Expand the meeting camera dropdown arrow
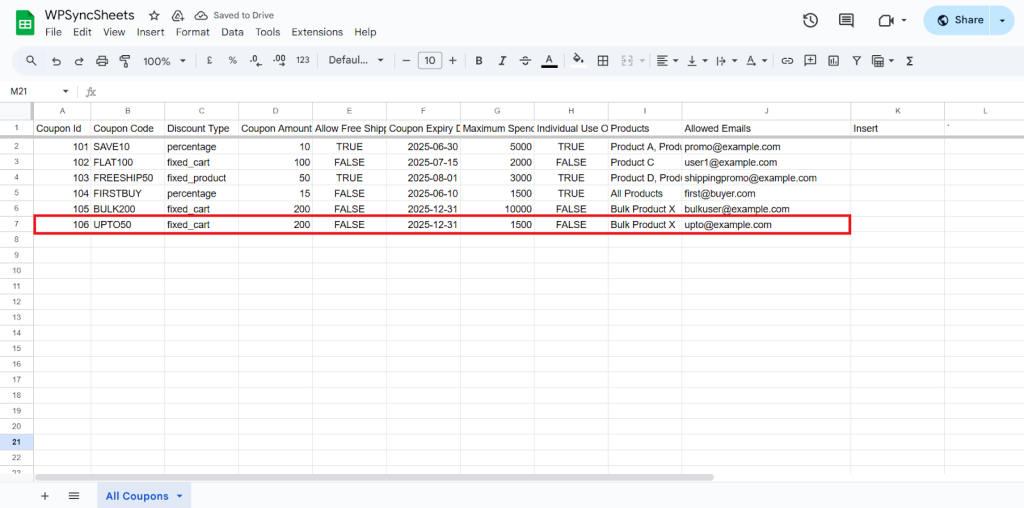 [904, 20]
